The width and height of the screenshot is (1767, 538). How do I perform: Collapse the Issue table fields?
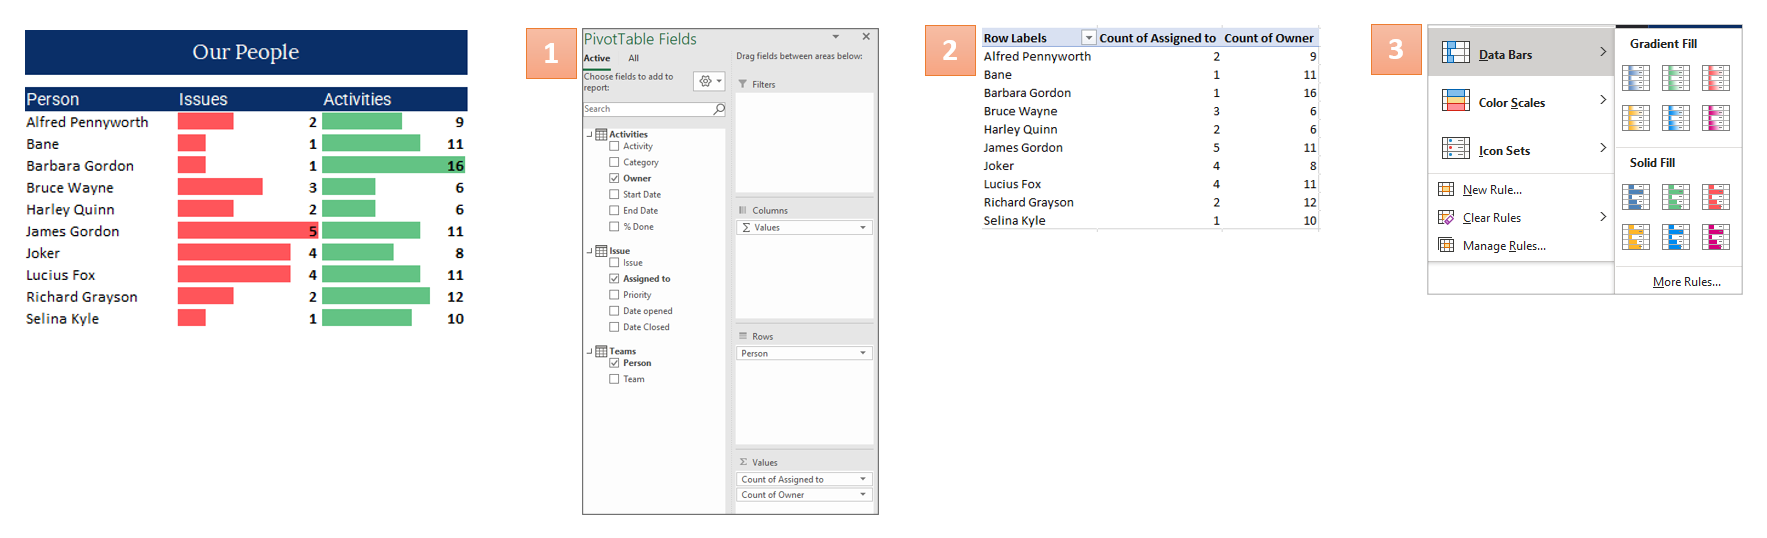point(589,251)
